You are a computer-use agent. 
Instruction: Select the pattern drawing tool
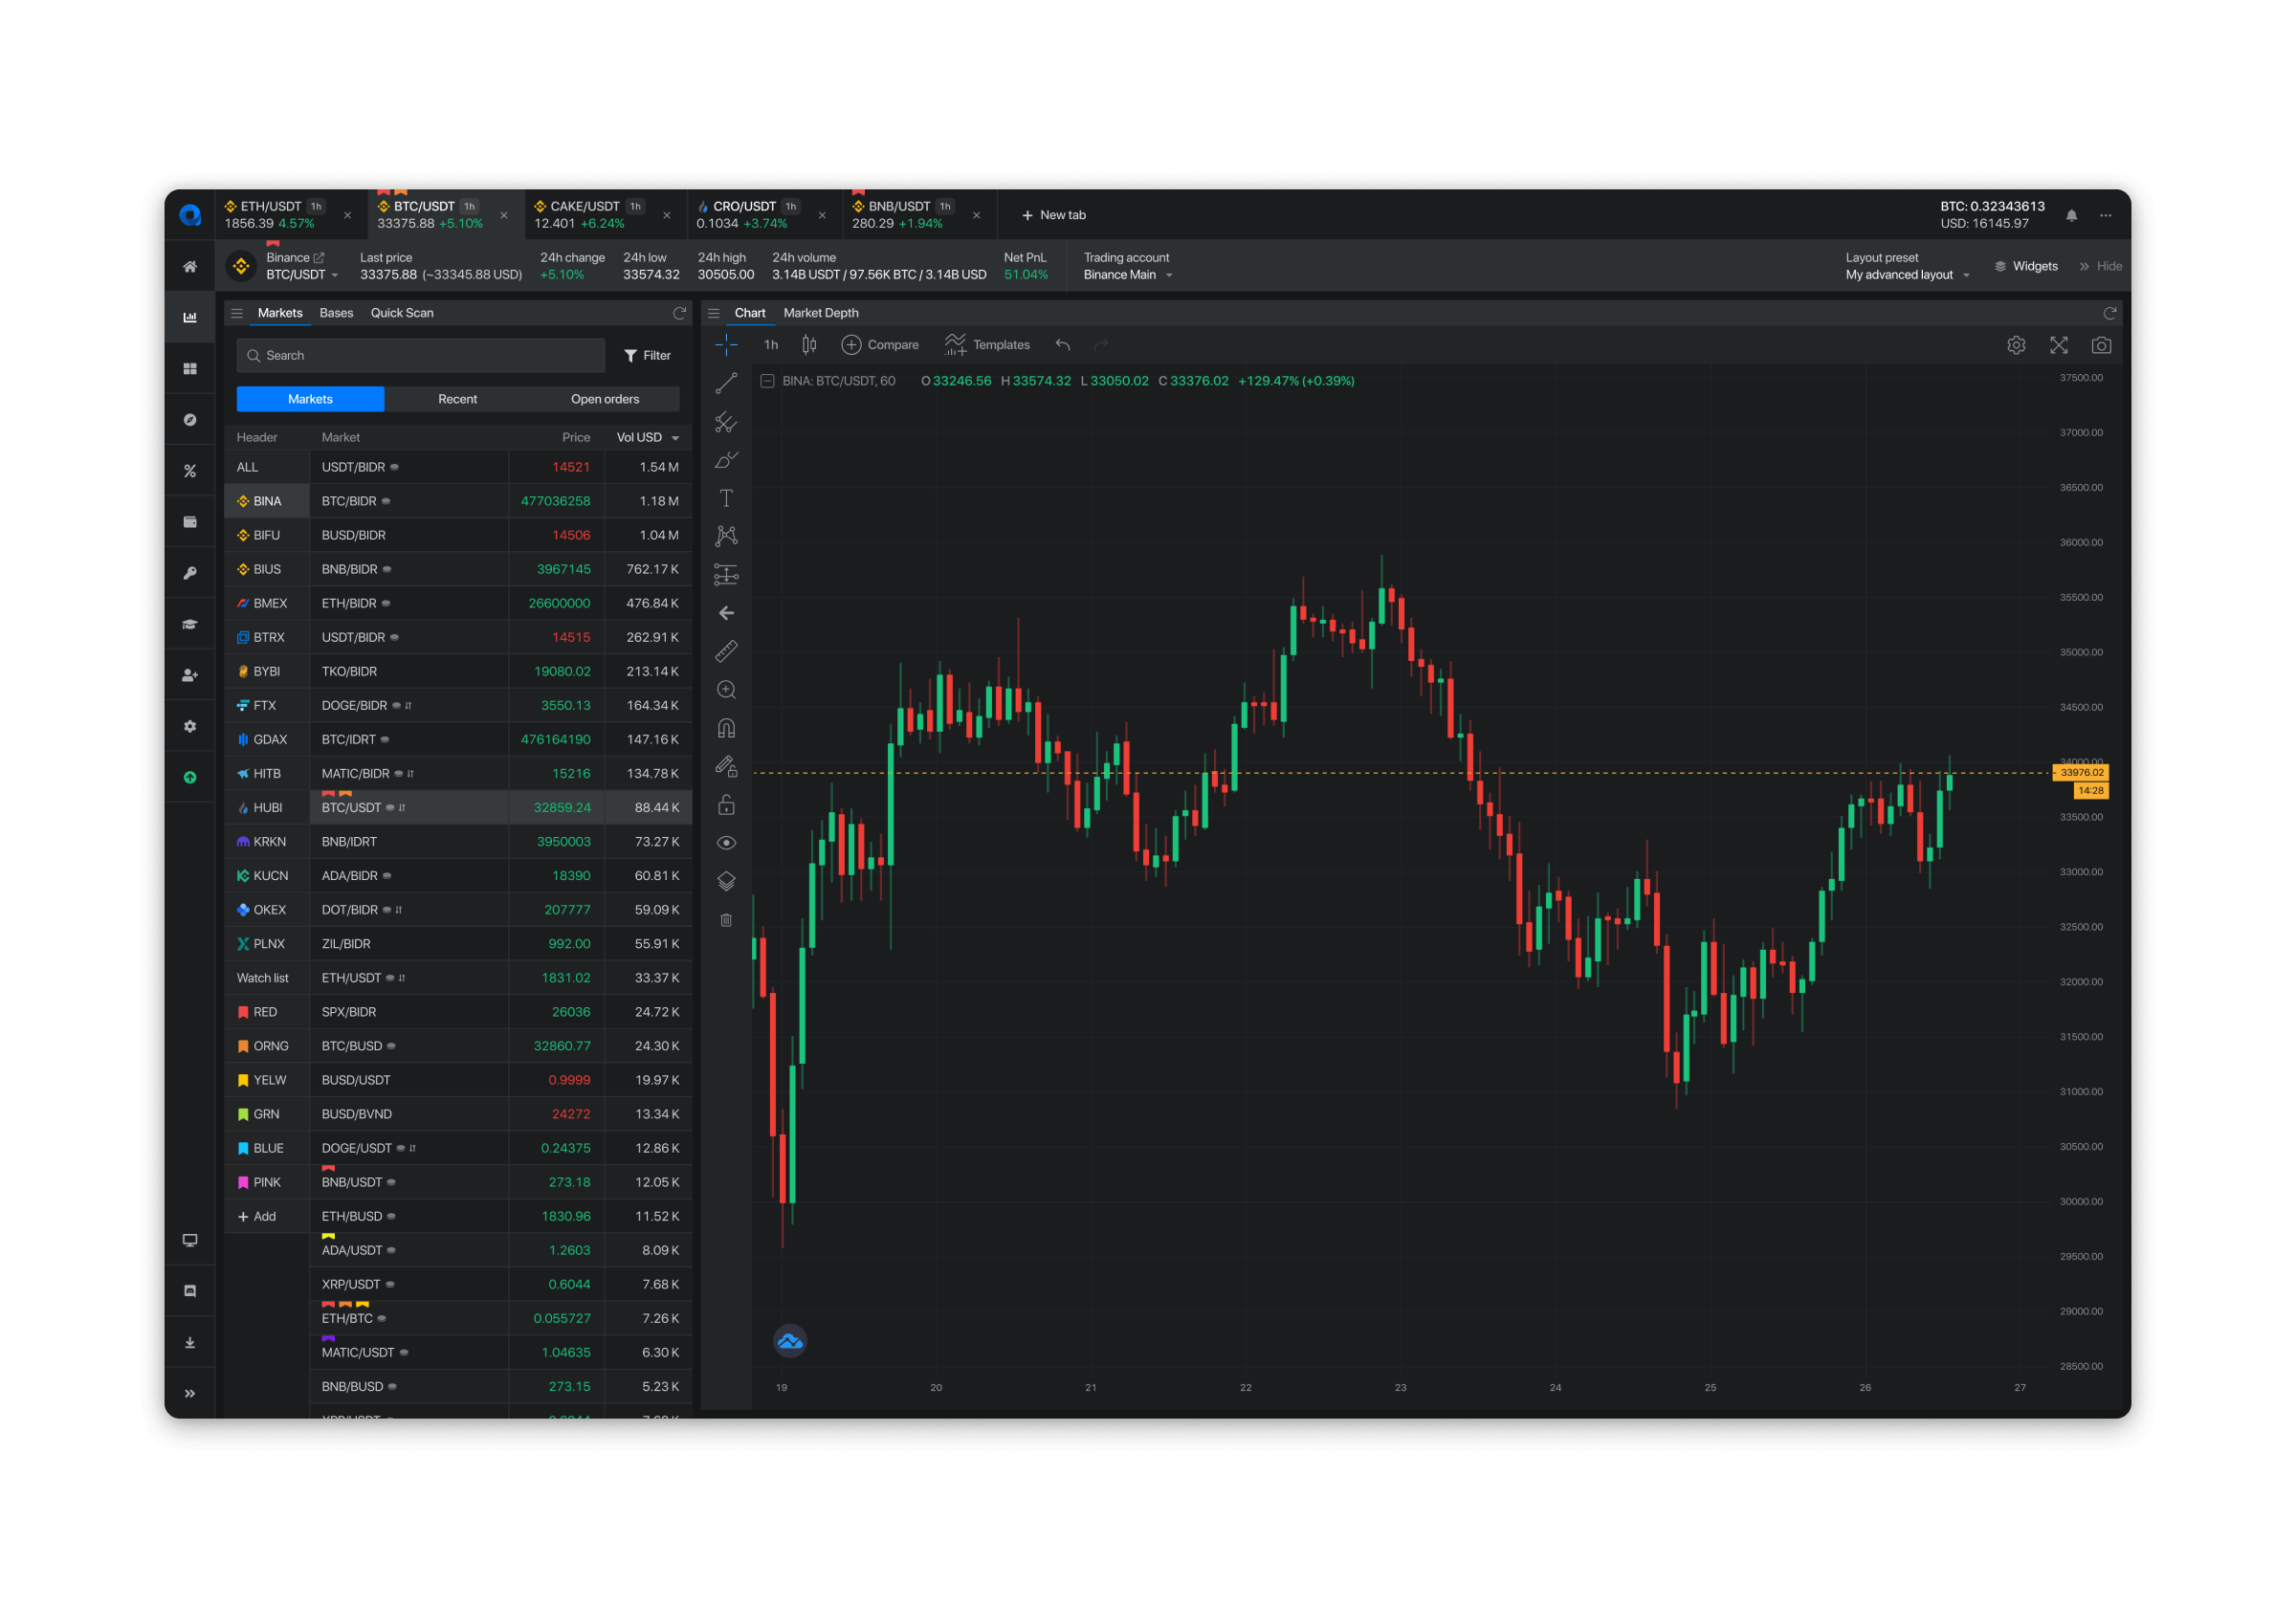coord(726,536)
